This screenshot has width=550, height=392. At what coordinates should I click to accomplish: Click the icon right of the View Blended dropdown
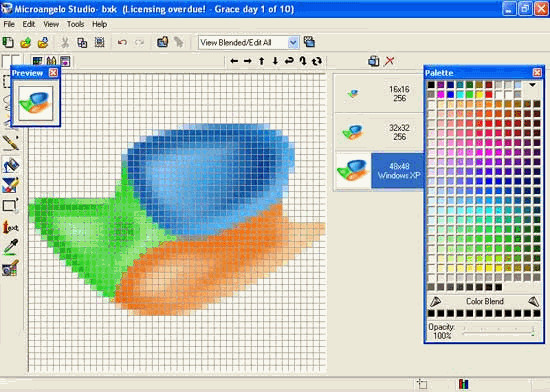[x=309, y=42]
